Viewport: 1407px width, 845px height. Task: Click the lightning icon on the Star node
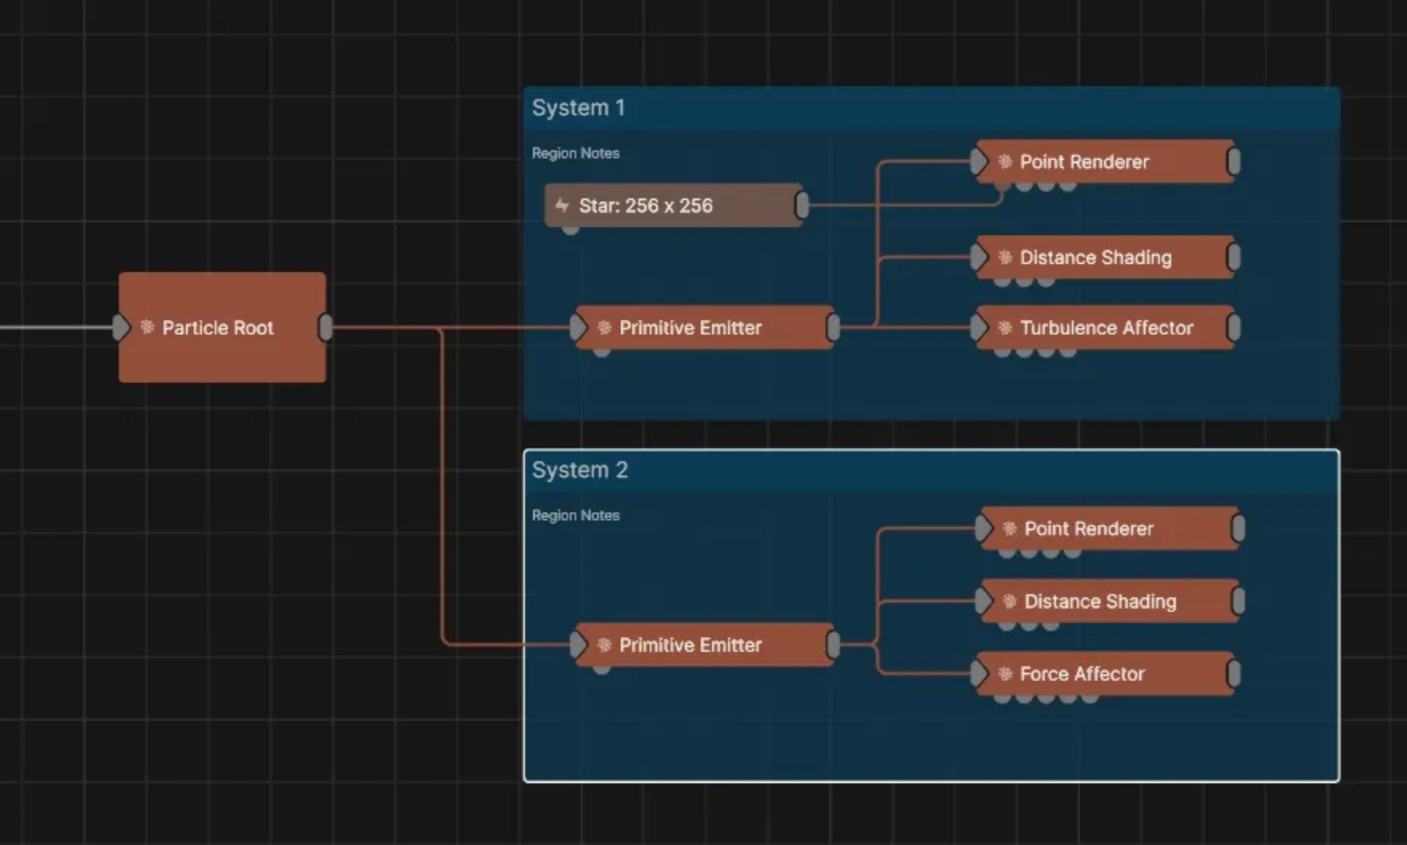562,205
